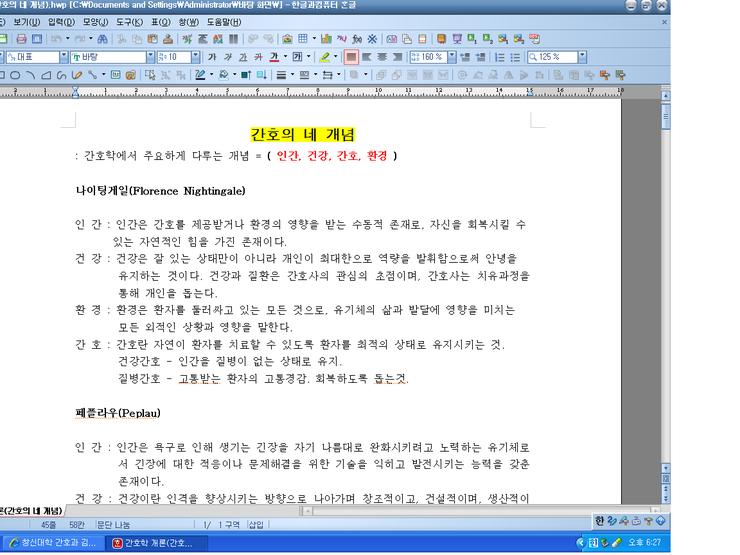Click the font color 가 red swatch

274,57
